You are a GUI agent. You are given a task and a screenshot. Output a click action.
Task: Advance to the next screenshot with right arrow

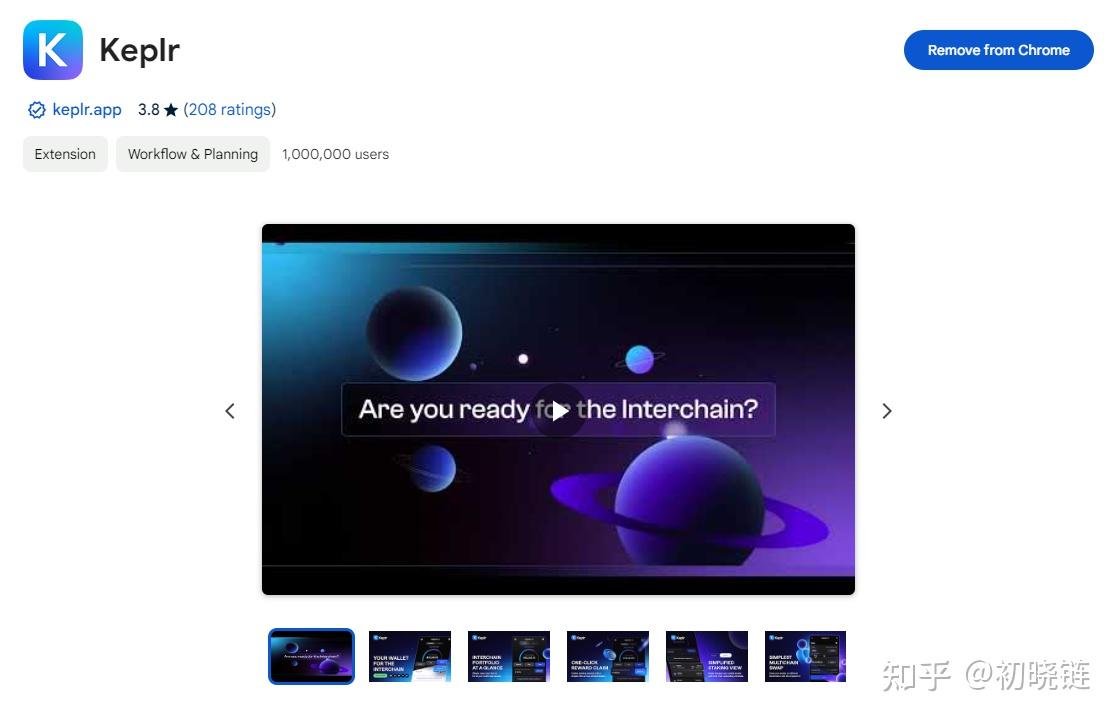[886, 411]
